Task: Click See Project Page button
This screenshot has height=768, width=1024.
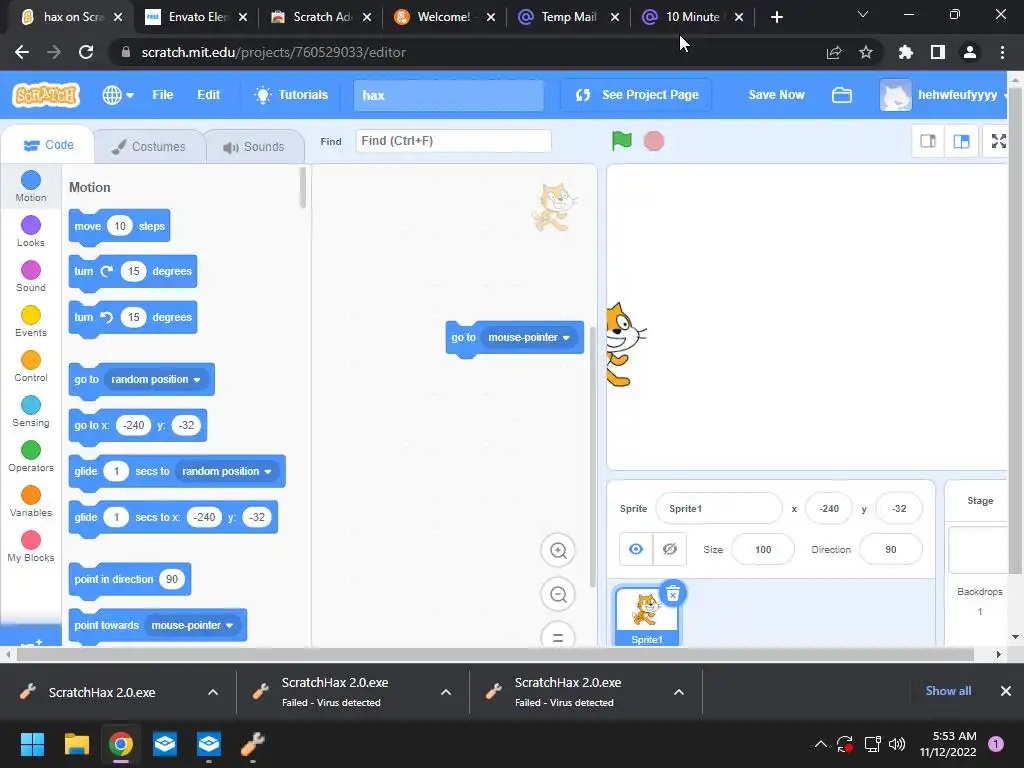Action: [x=637, y=95]
